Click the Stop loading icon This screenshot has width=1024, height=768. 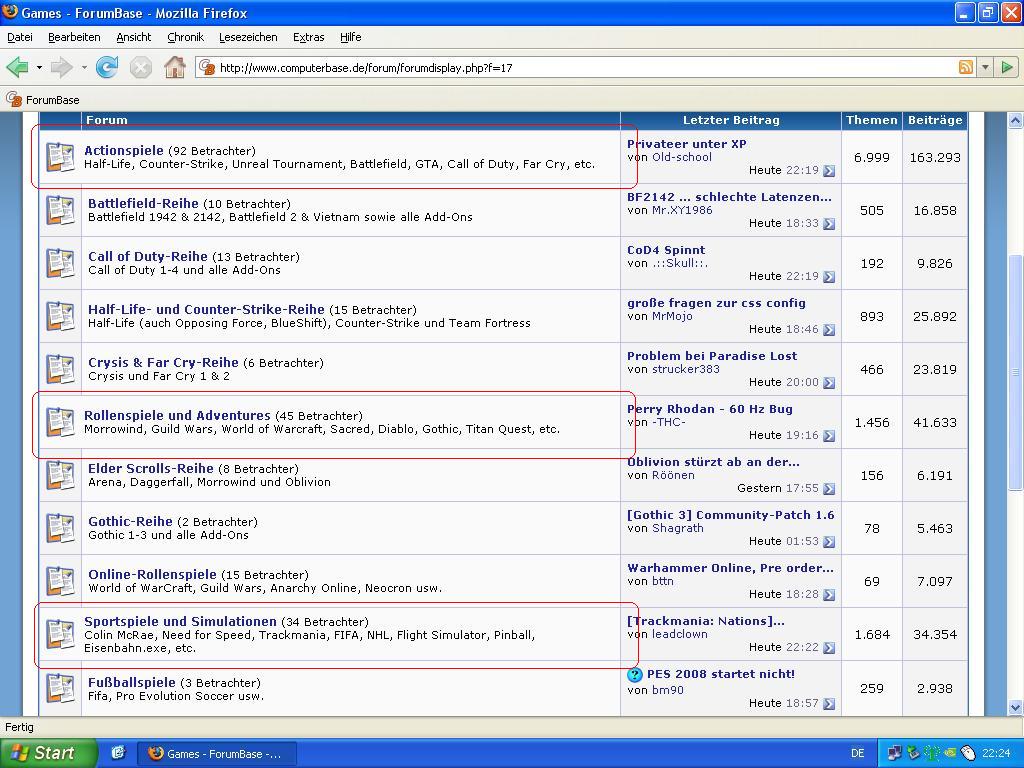pos(140,67)
